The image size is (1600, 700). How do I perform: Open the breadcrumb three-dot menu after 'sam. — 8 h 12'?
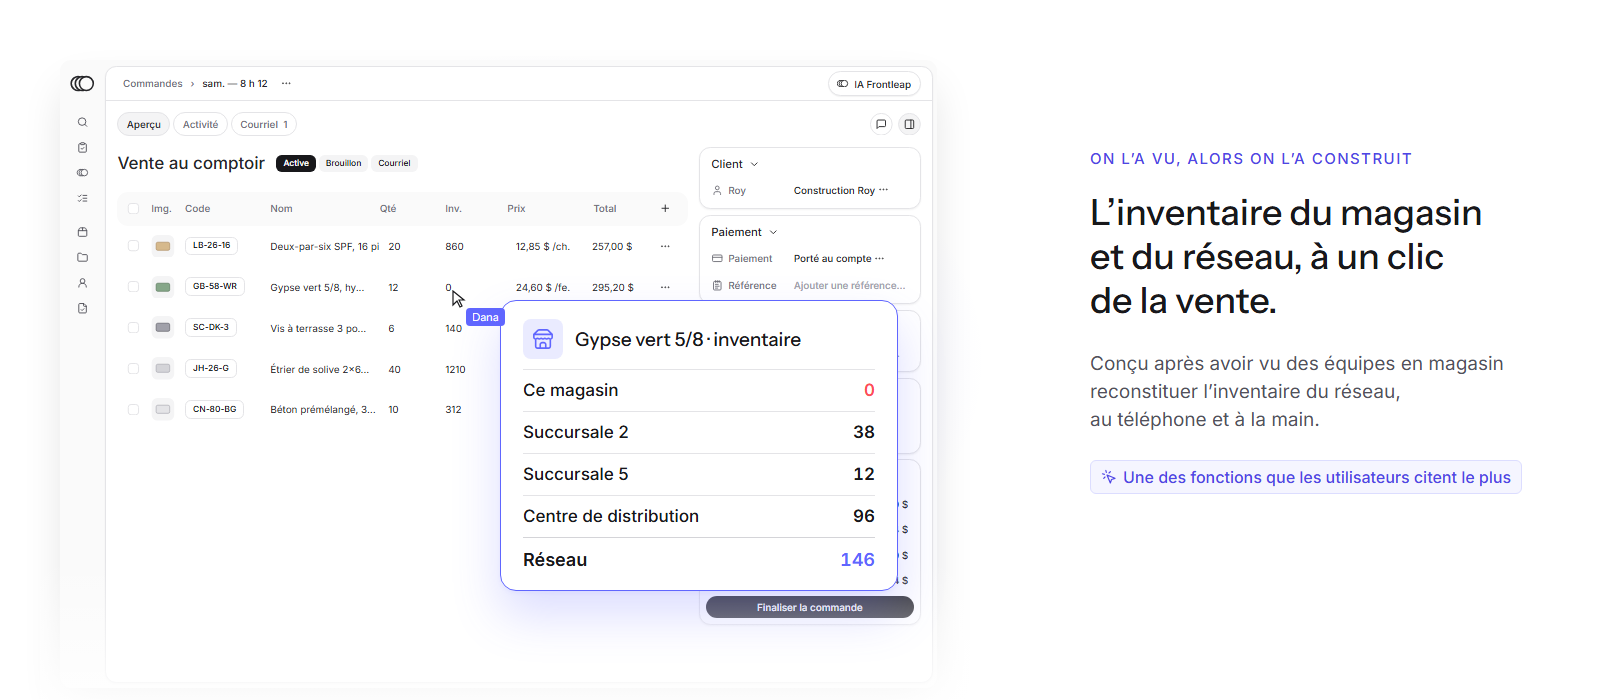point(286,84)
